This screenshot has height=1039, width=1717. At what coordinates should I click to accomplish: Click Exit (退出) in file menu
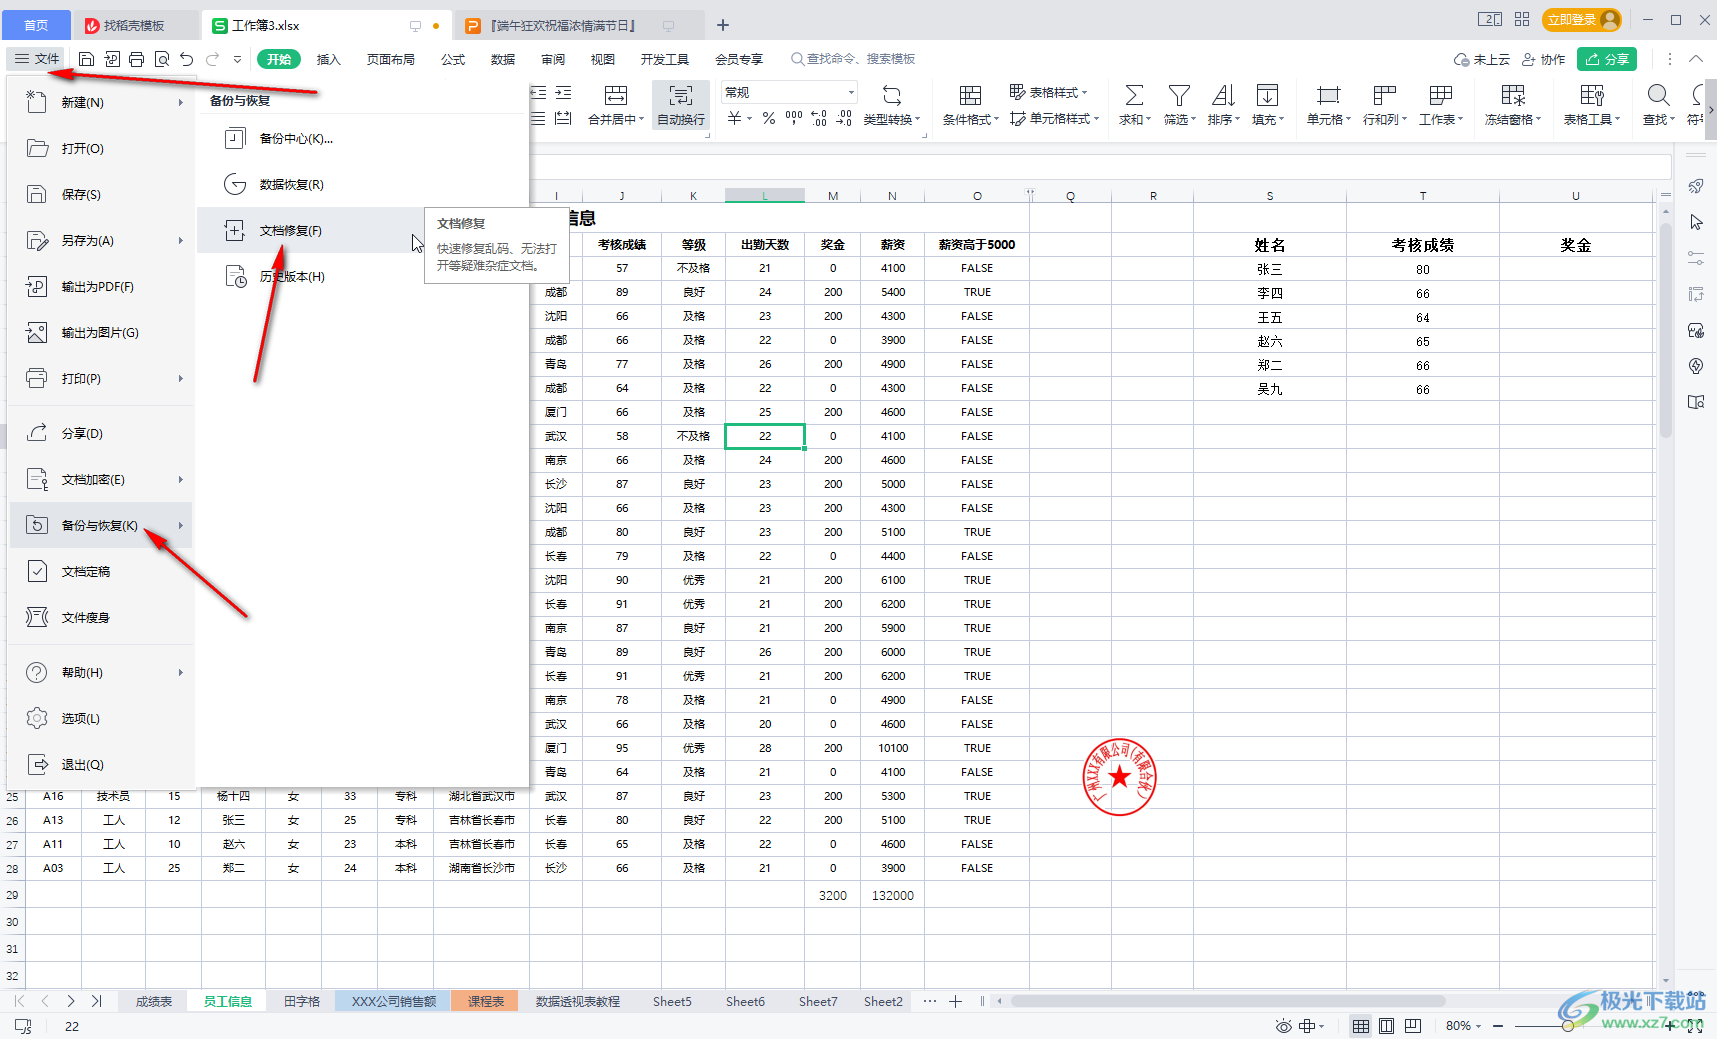(x=101, y=765)
